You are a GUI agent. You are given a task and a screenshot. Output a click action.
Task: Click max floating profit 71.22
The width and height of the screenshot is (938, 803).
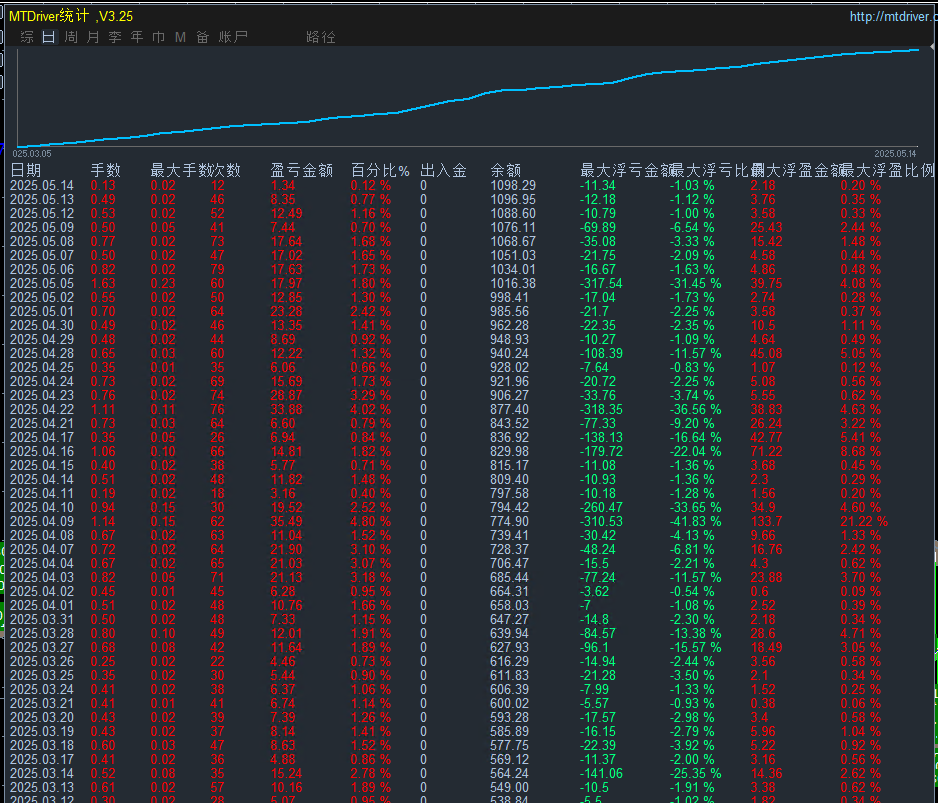point(766,451)
